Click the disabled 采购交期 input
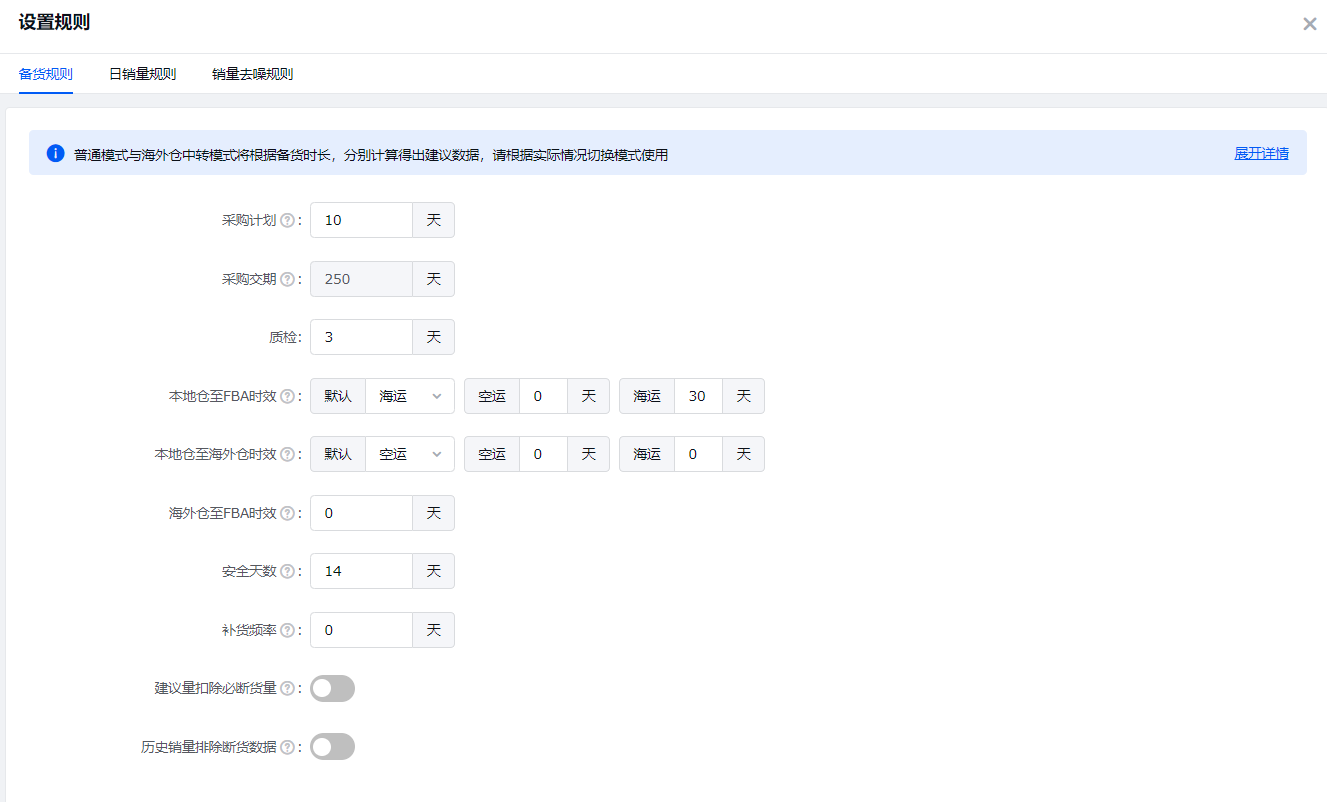This screenshot has height=802, width=1327. point(361,279)
